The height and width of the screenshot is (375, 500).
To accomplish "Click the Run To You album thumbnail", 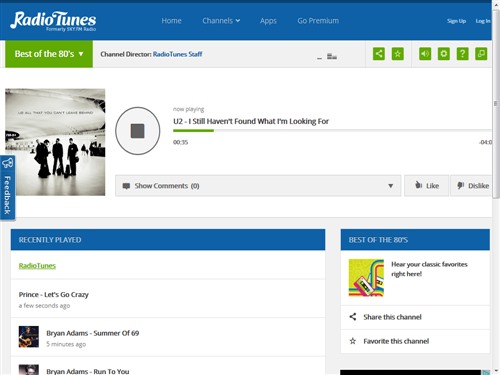I will 29,370.
